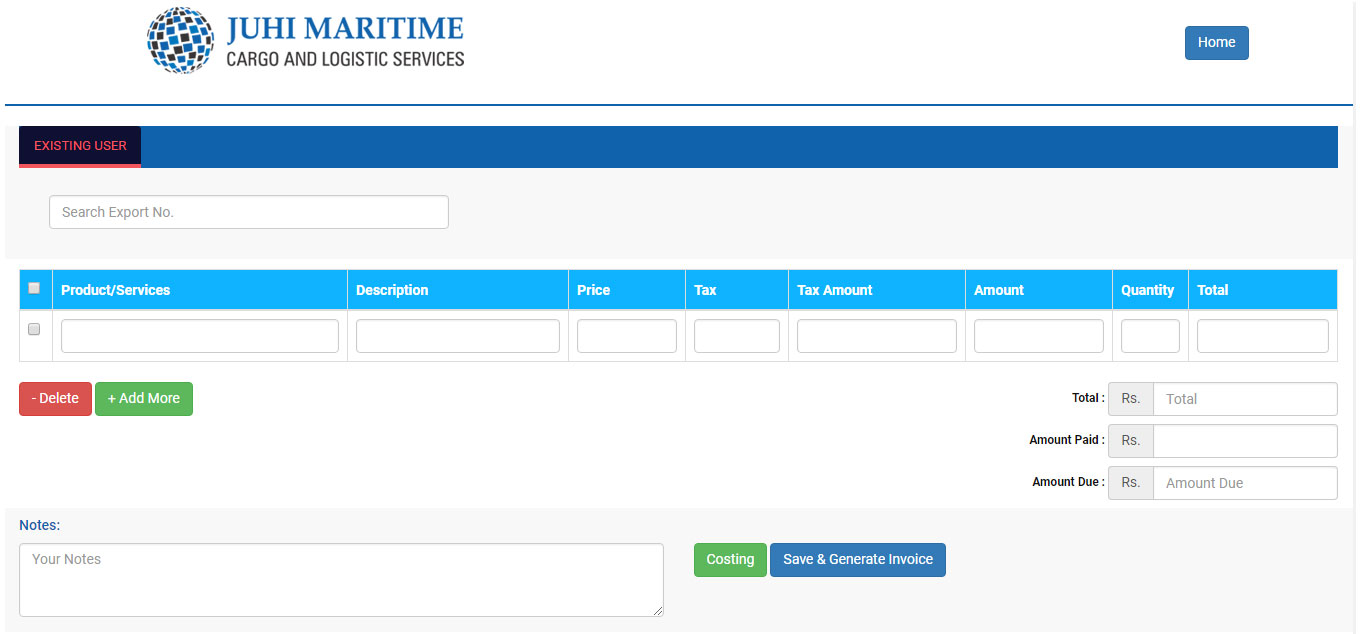Click the Amount Due input field

point(1244,483)
